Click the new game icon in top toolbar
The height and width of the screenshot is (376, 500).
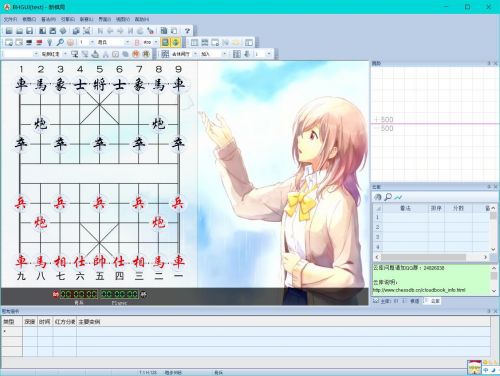[9, 31]
